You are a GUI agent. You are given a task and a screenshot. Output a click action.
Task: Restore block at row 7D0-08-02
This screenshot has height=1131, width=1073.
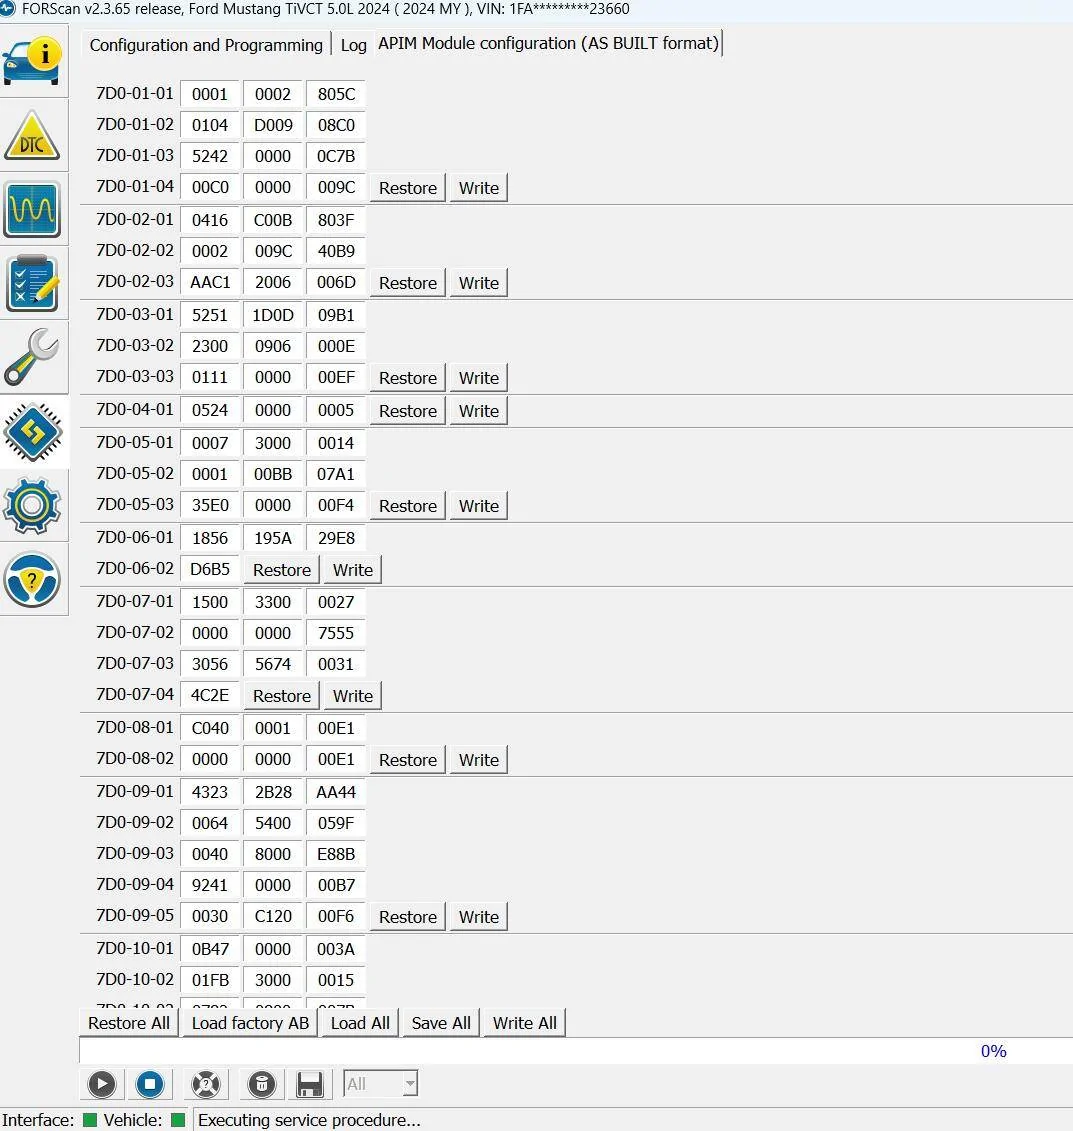tap(407, 760)
